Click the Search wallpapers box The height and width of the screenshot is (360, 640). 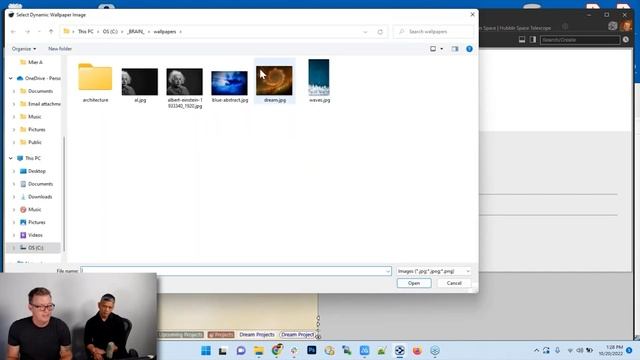pos(433,31)
